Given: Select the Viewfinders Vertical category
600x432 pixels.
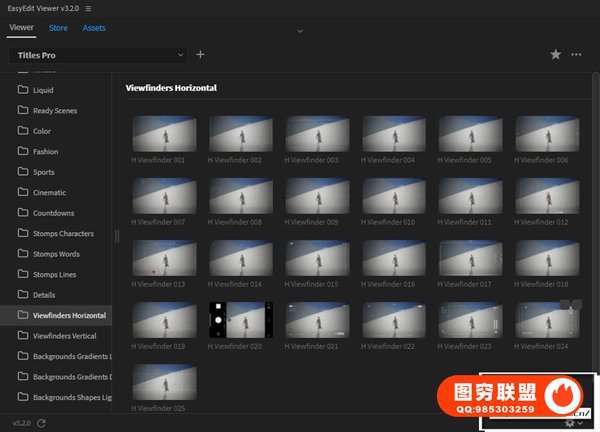Looking at the screenshot, I should [x=70, y=336].
